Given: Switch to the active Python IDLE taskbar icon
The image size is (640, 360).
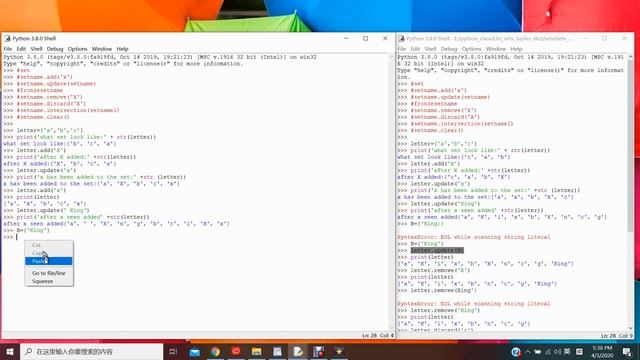Looking at the screenshot, I should click(x=298, y=351).
